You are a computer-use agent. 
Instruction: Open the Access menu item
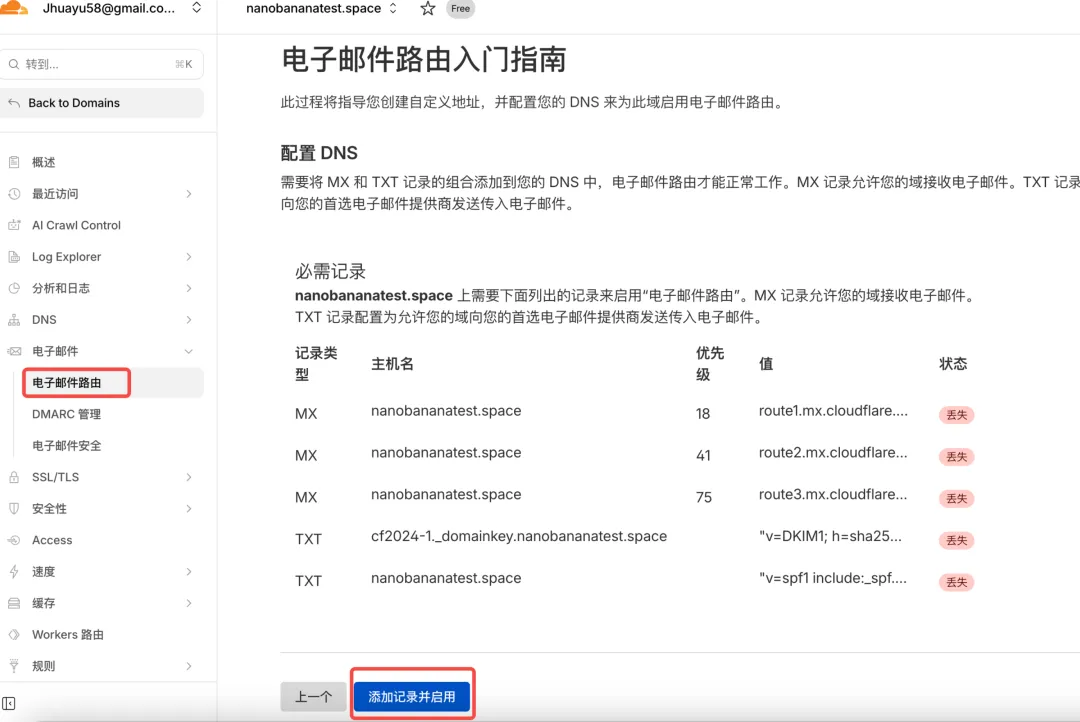pyautogui.click(x=52, y=540)
